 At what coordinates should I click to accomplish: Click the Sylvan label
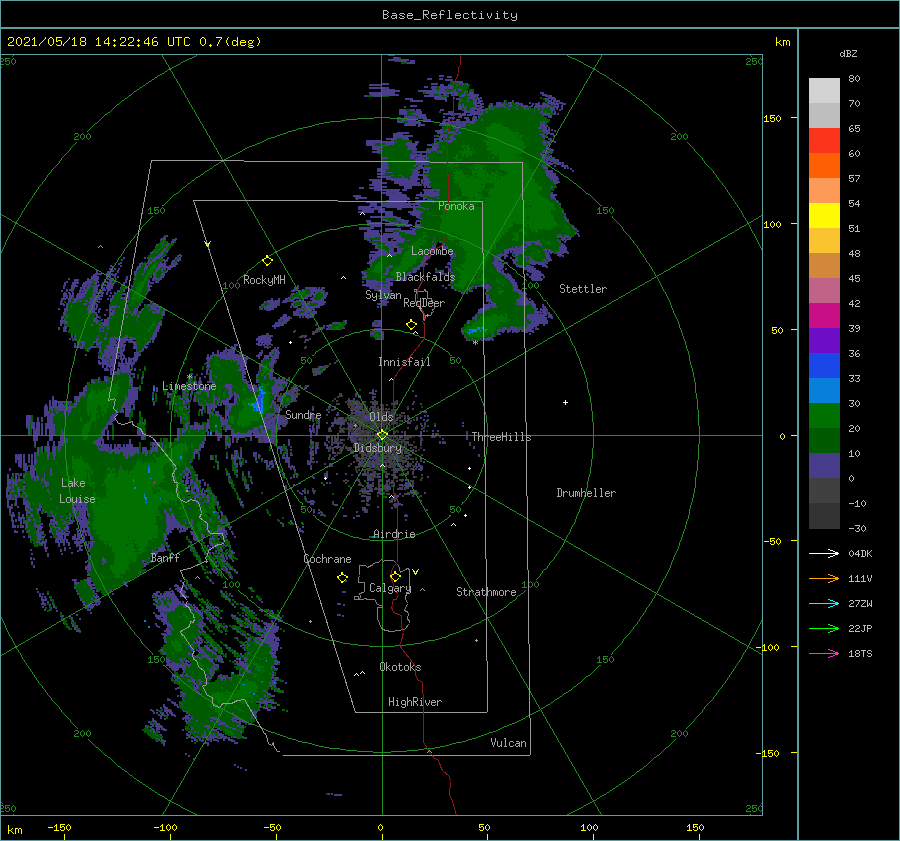point(383,295)
